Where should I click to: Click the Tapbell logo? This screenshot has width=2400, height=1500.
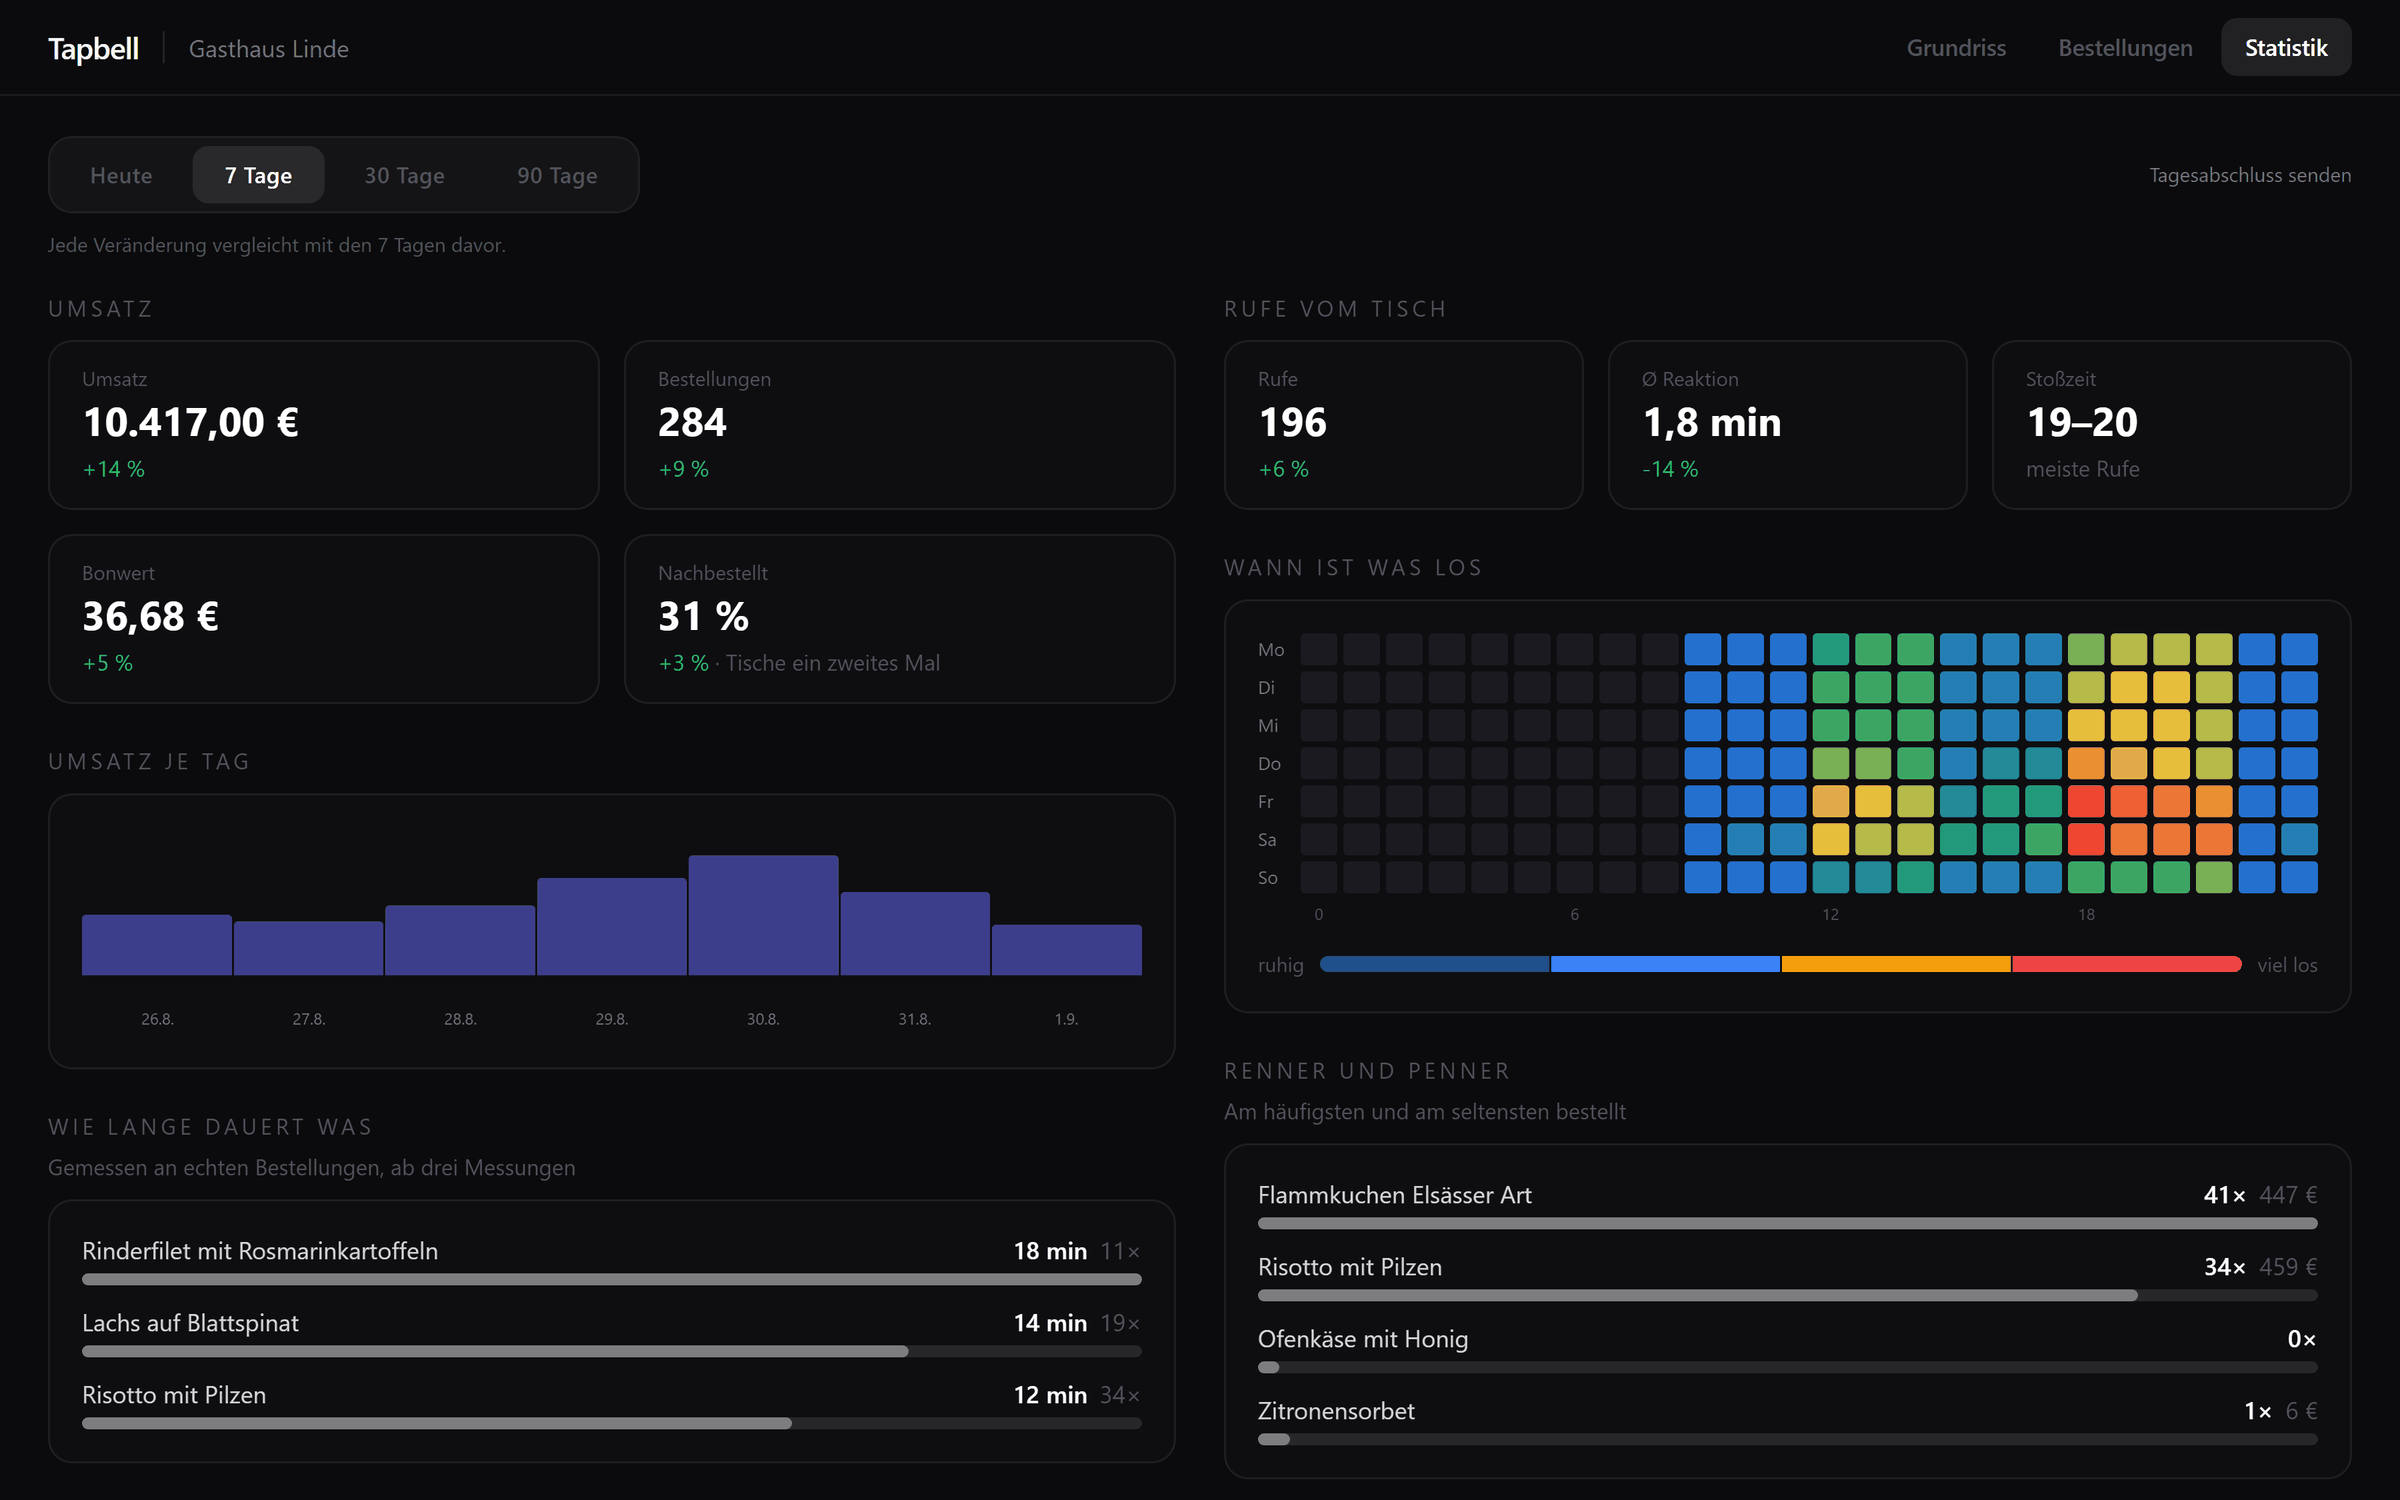coord(94,48)
